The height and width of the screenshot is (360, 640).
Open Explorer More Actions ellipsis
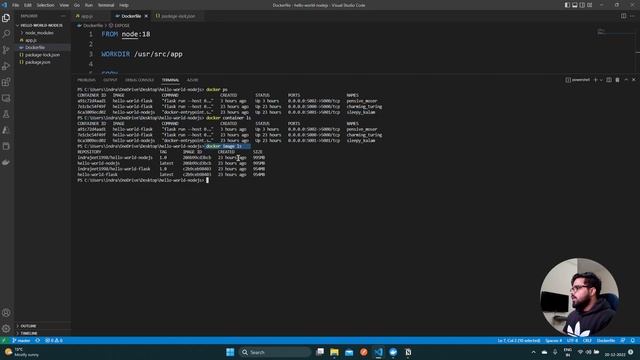click(x=63, y=16)
